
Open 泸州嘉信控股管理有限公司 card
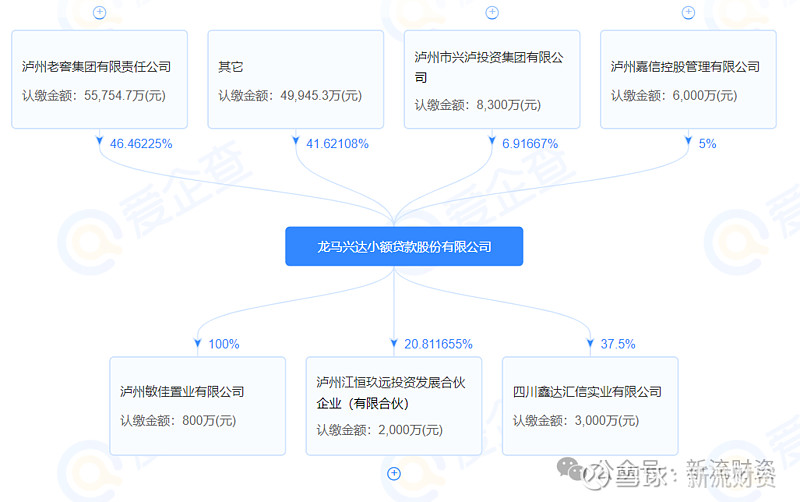(x=688, y=79)
